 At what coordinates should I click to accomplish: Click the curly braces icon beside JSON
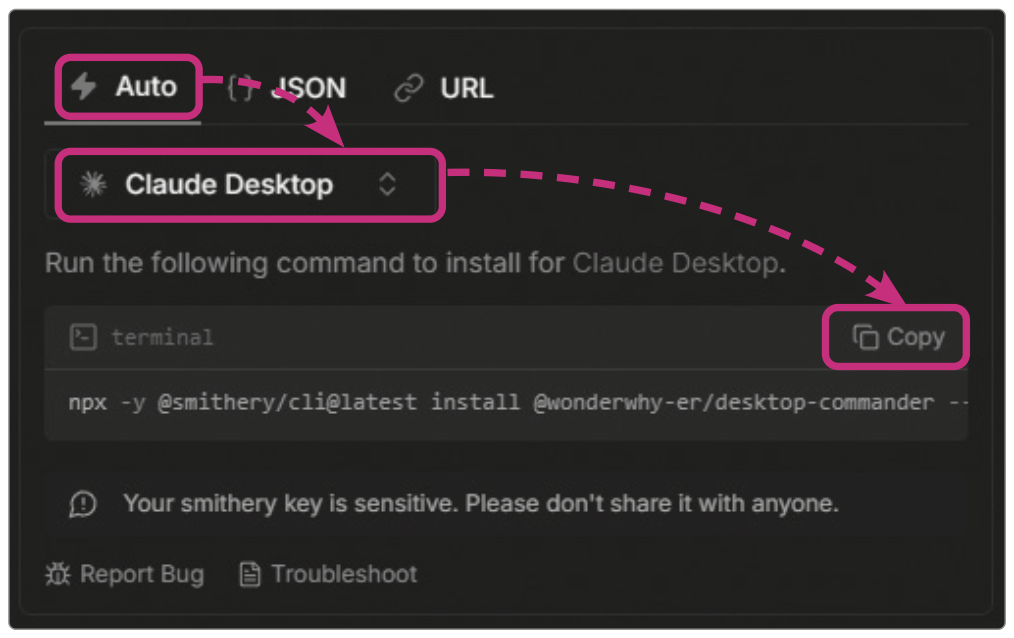coord(240,88)
